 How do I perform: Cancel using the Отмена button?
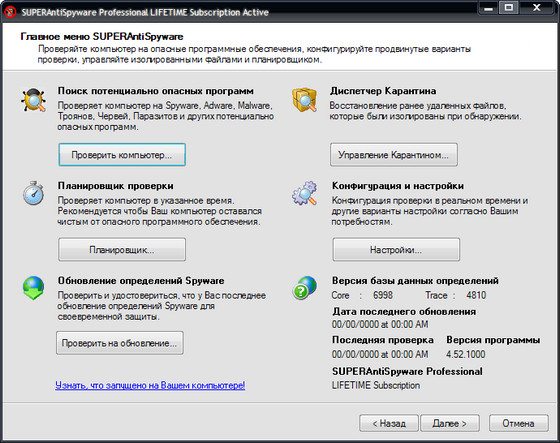point(518,423)
